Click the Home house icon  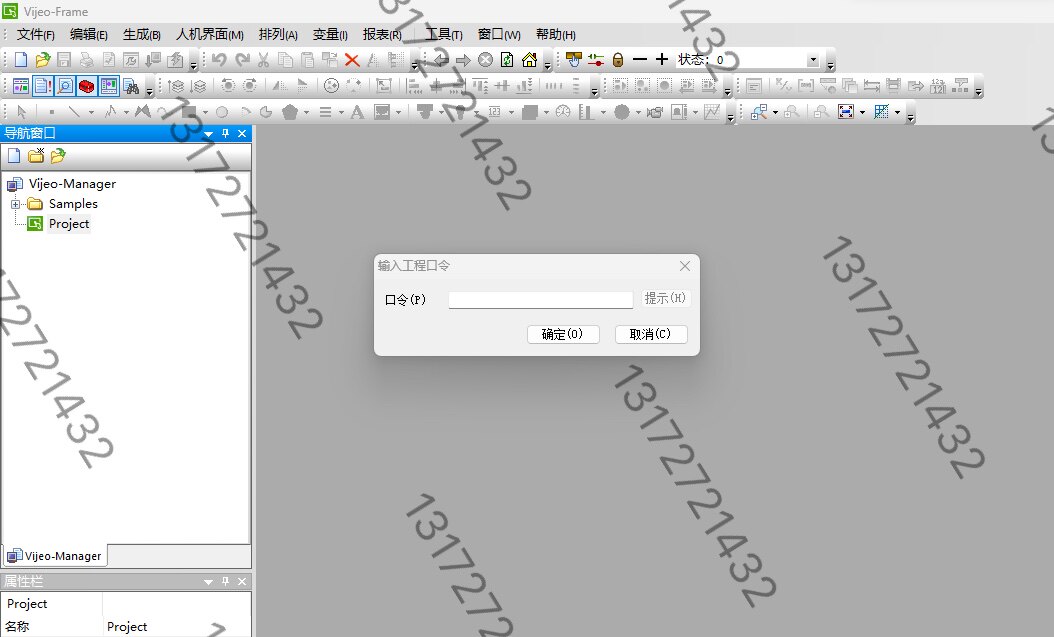pos(530,60)
